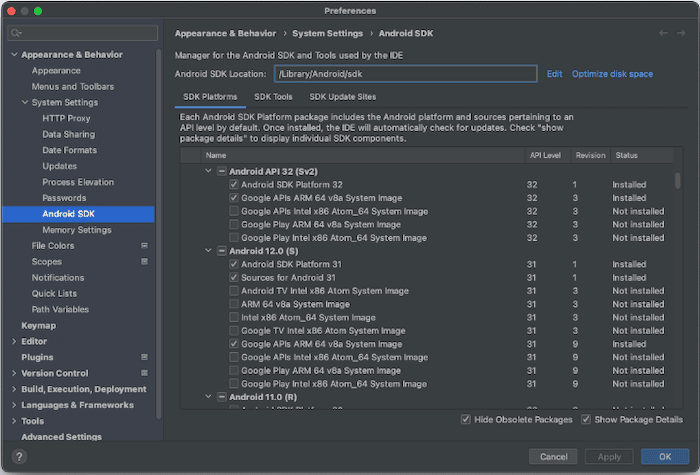Open Quick Lists settings
The image size is (700, 475).
54,293
